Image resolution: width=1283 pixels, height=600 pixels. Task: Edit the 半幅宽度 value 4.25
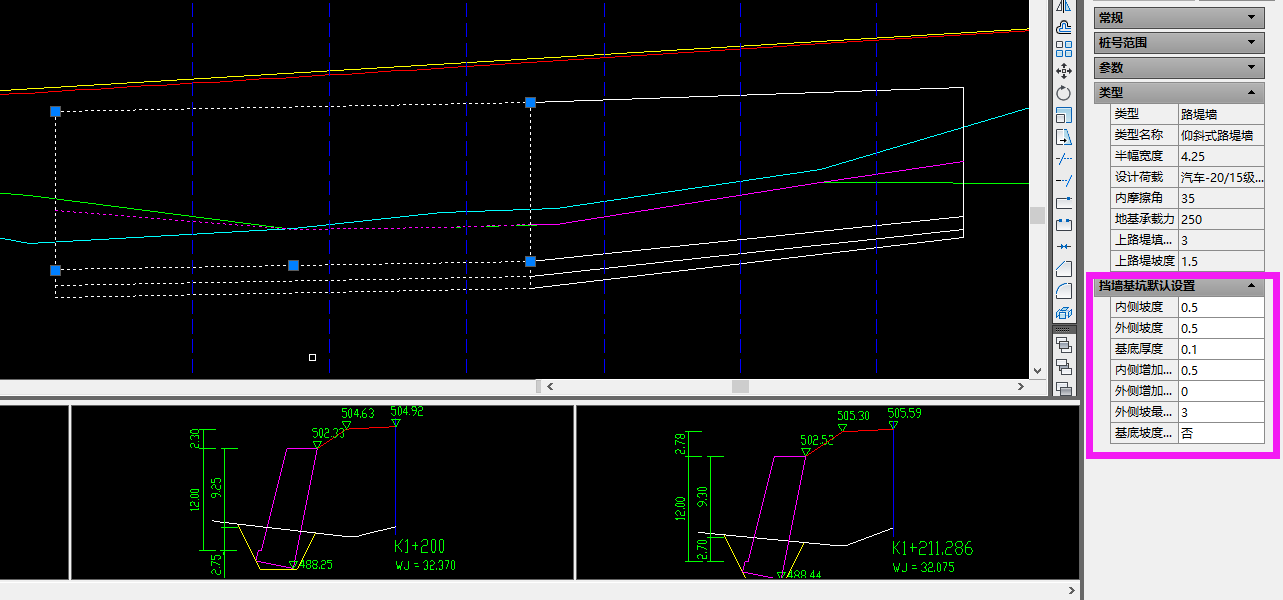[1220, 156]
